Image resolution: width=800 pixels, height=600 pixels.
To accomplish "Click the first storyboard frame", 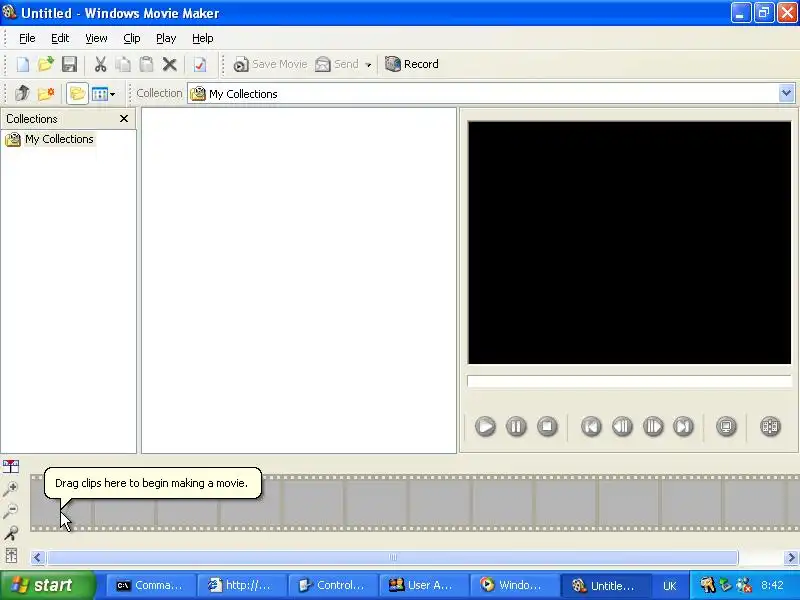I will click(x=61, y=503).
